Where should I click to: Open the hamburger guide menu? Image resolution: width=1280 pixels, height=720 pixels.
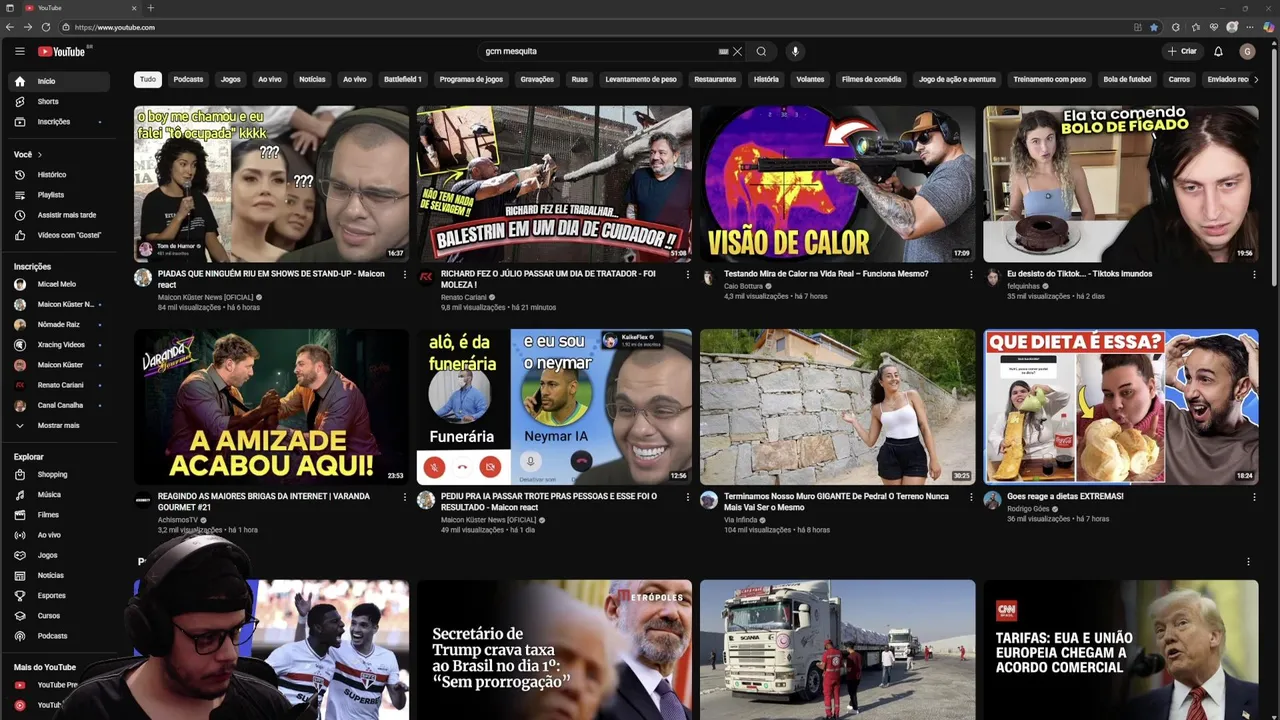click(x=19, y=51)
